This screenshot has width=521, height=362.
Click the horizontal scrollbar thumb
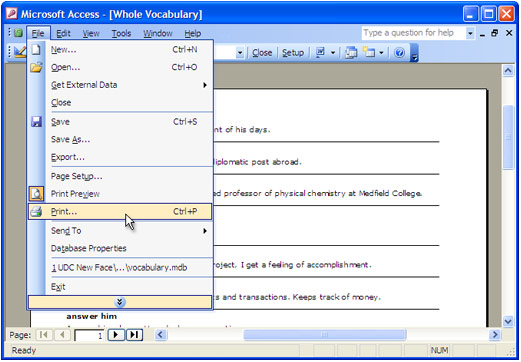point(325,334)
